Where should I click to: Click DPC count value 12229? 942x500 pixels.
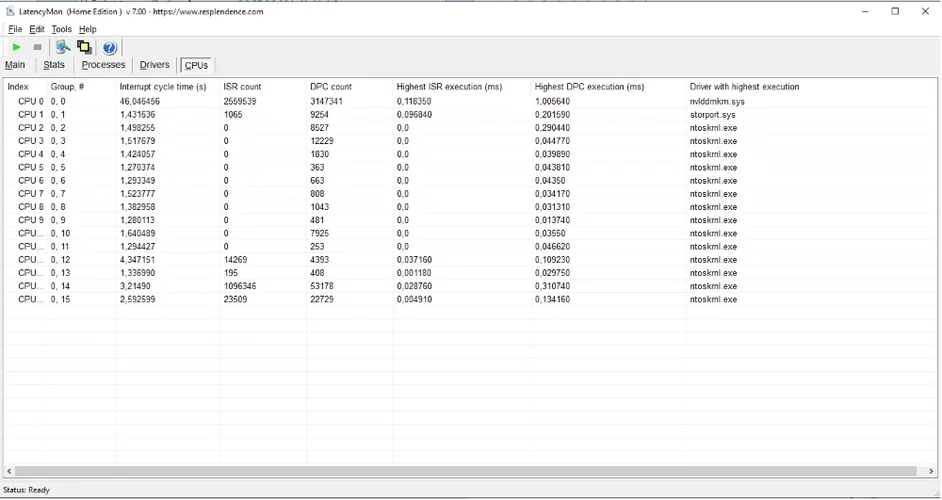pos(322,141)
